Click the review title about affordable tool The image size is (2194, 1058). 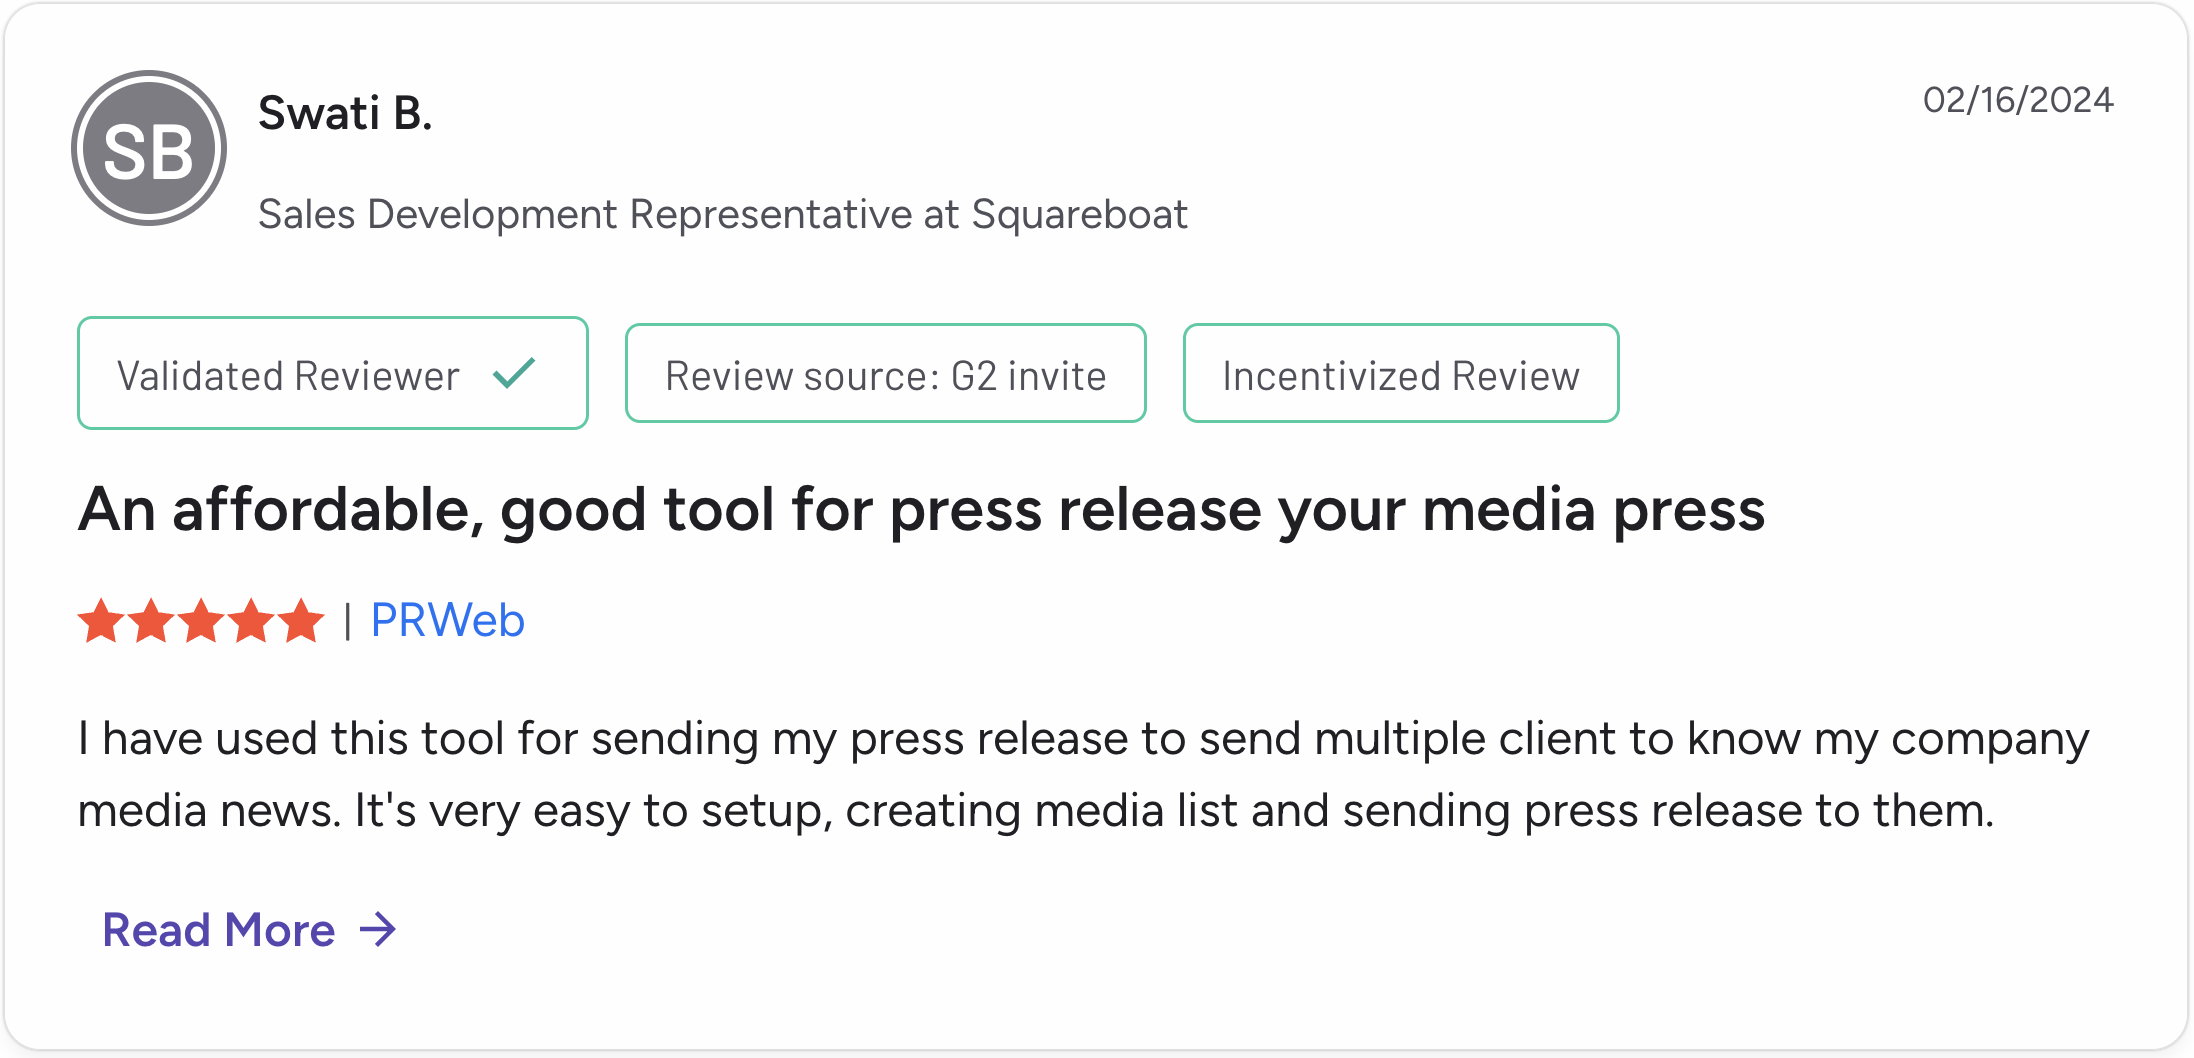[x=921, y=511]
